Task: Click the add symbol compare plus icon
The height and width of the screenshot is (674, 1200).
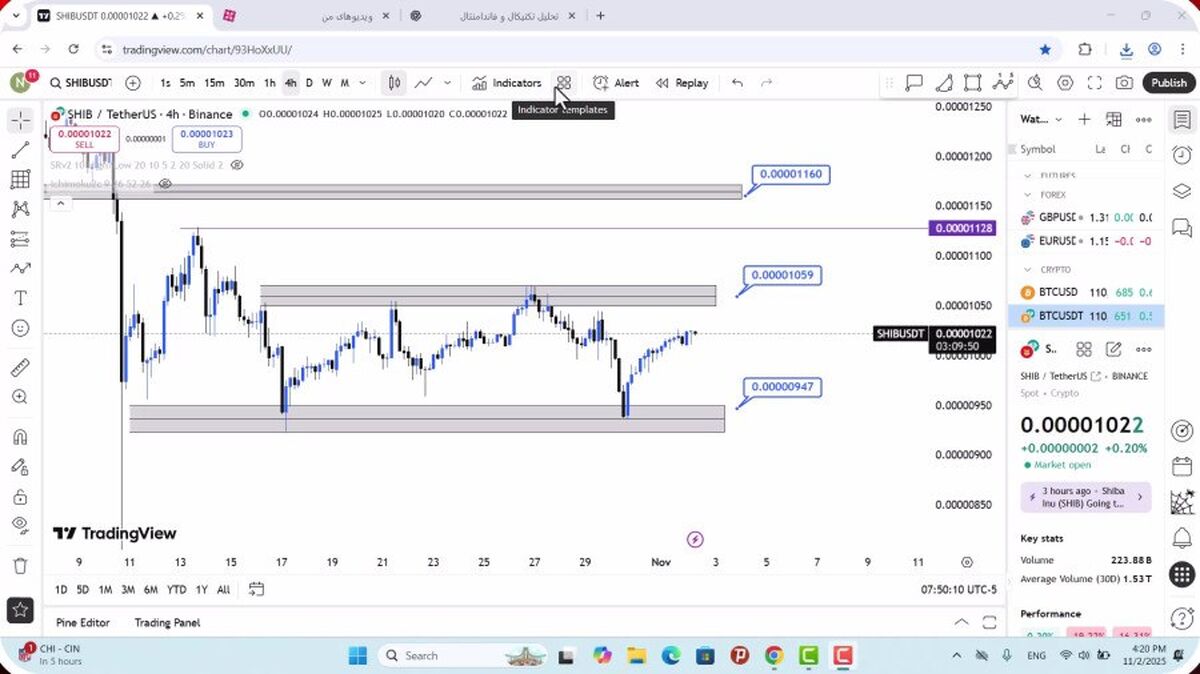Action: click(x=133, y=83)
